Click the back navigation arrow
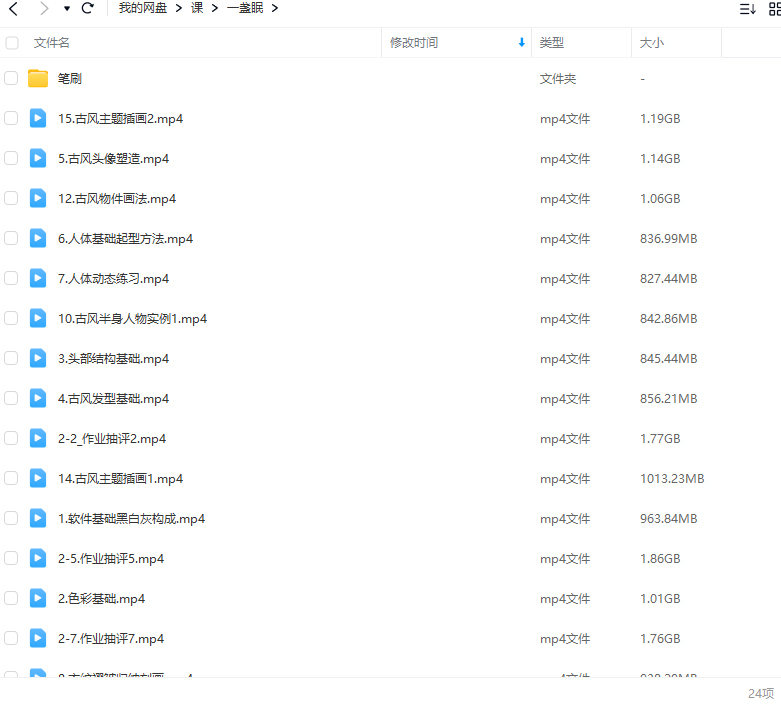The height and width of the screenshot is (705, 781). [x=13, y=9]
